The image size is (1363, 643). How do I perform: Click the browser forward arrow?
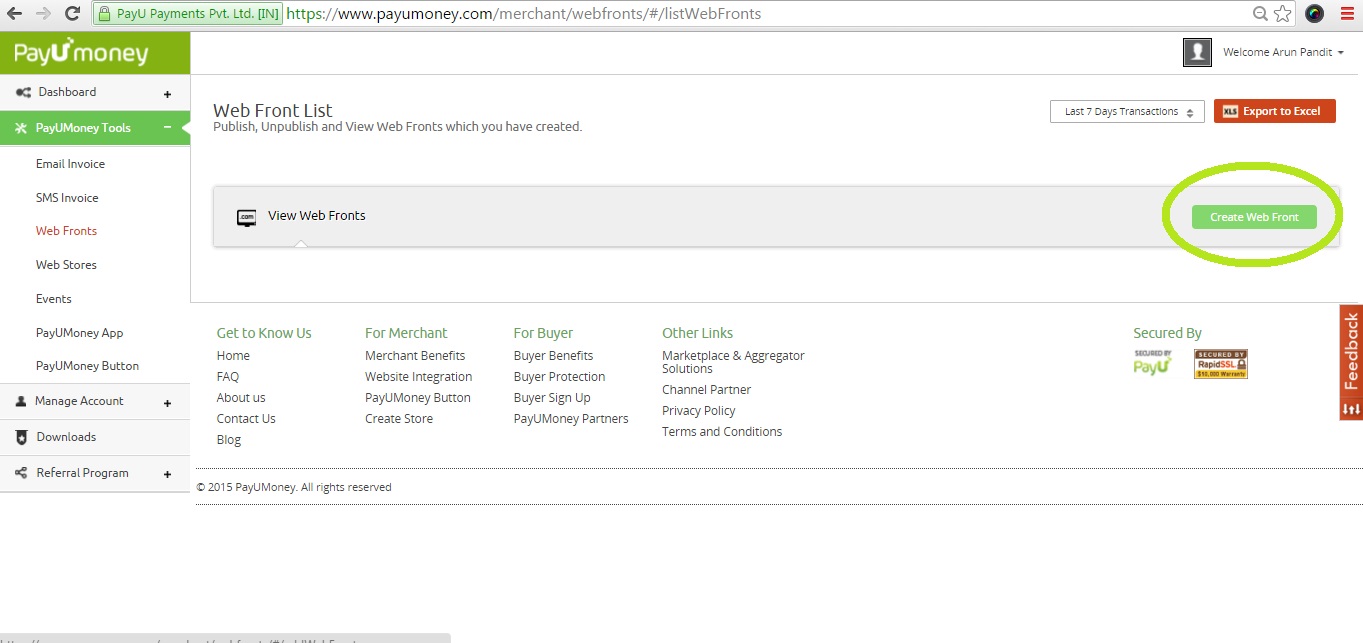coord(43,14)
